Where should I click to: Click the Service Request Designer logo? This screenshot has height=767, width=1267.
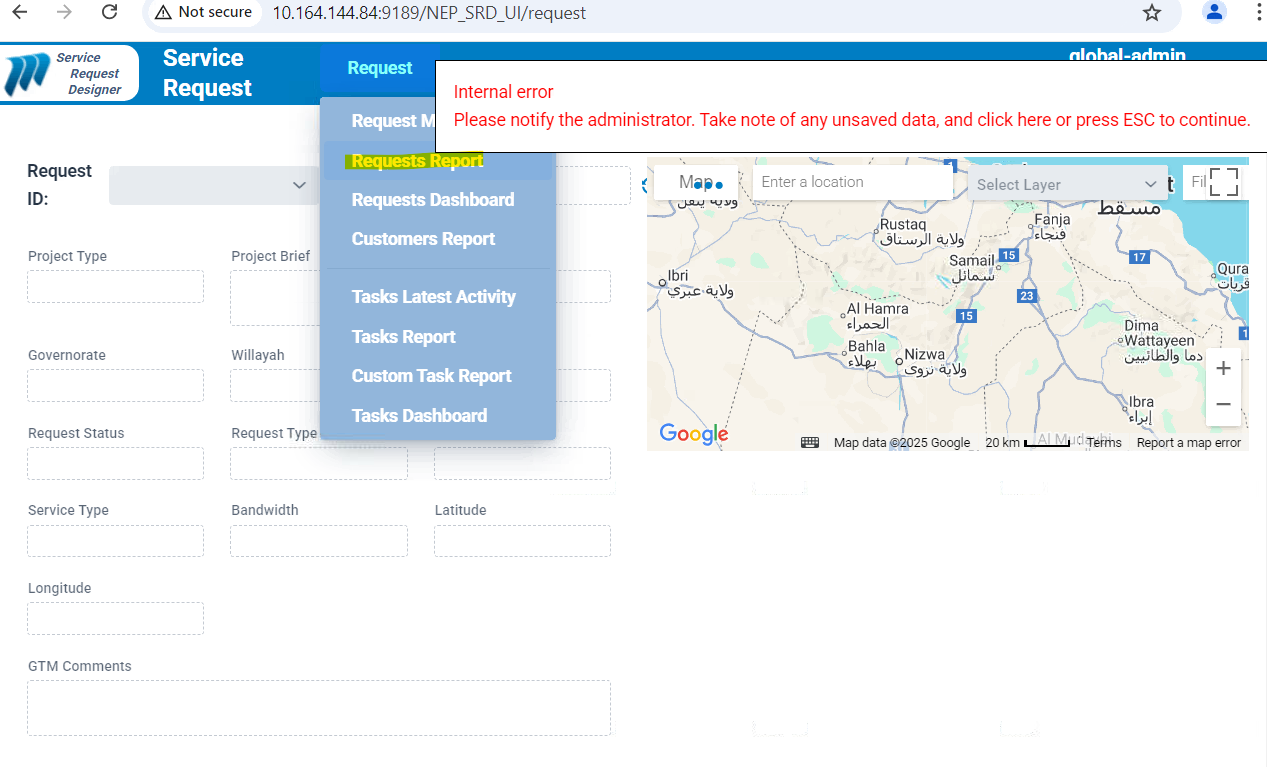pos(70,74)
